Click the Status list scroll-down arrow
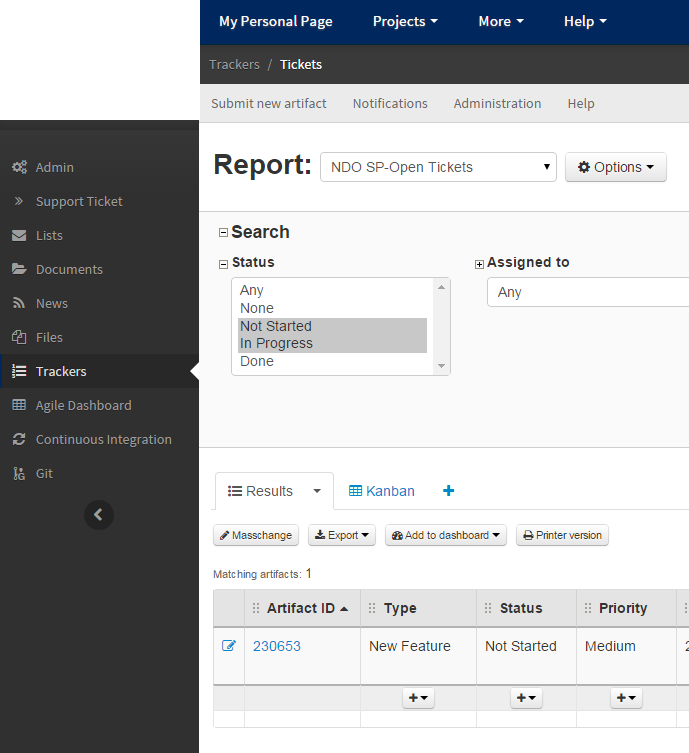Viewport: 689px width, 753px height. tap(441, 366)
